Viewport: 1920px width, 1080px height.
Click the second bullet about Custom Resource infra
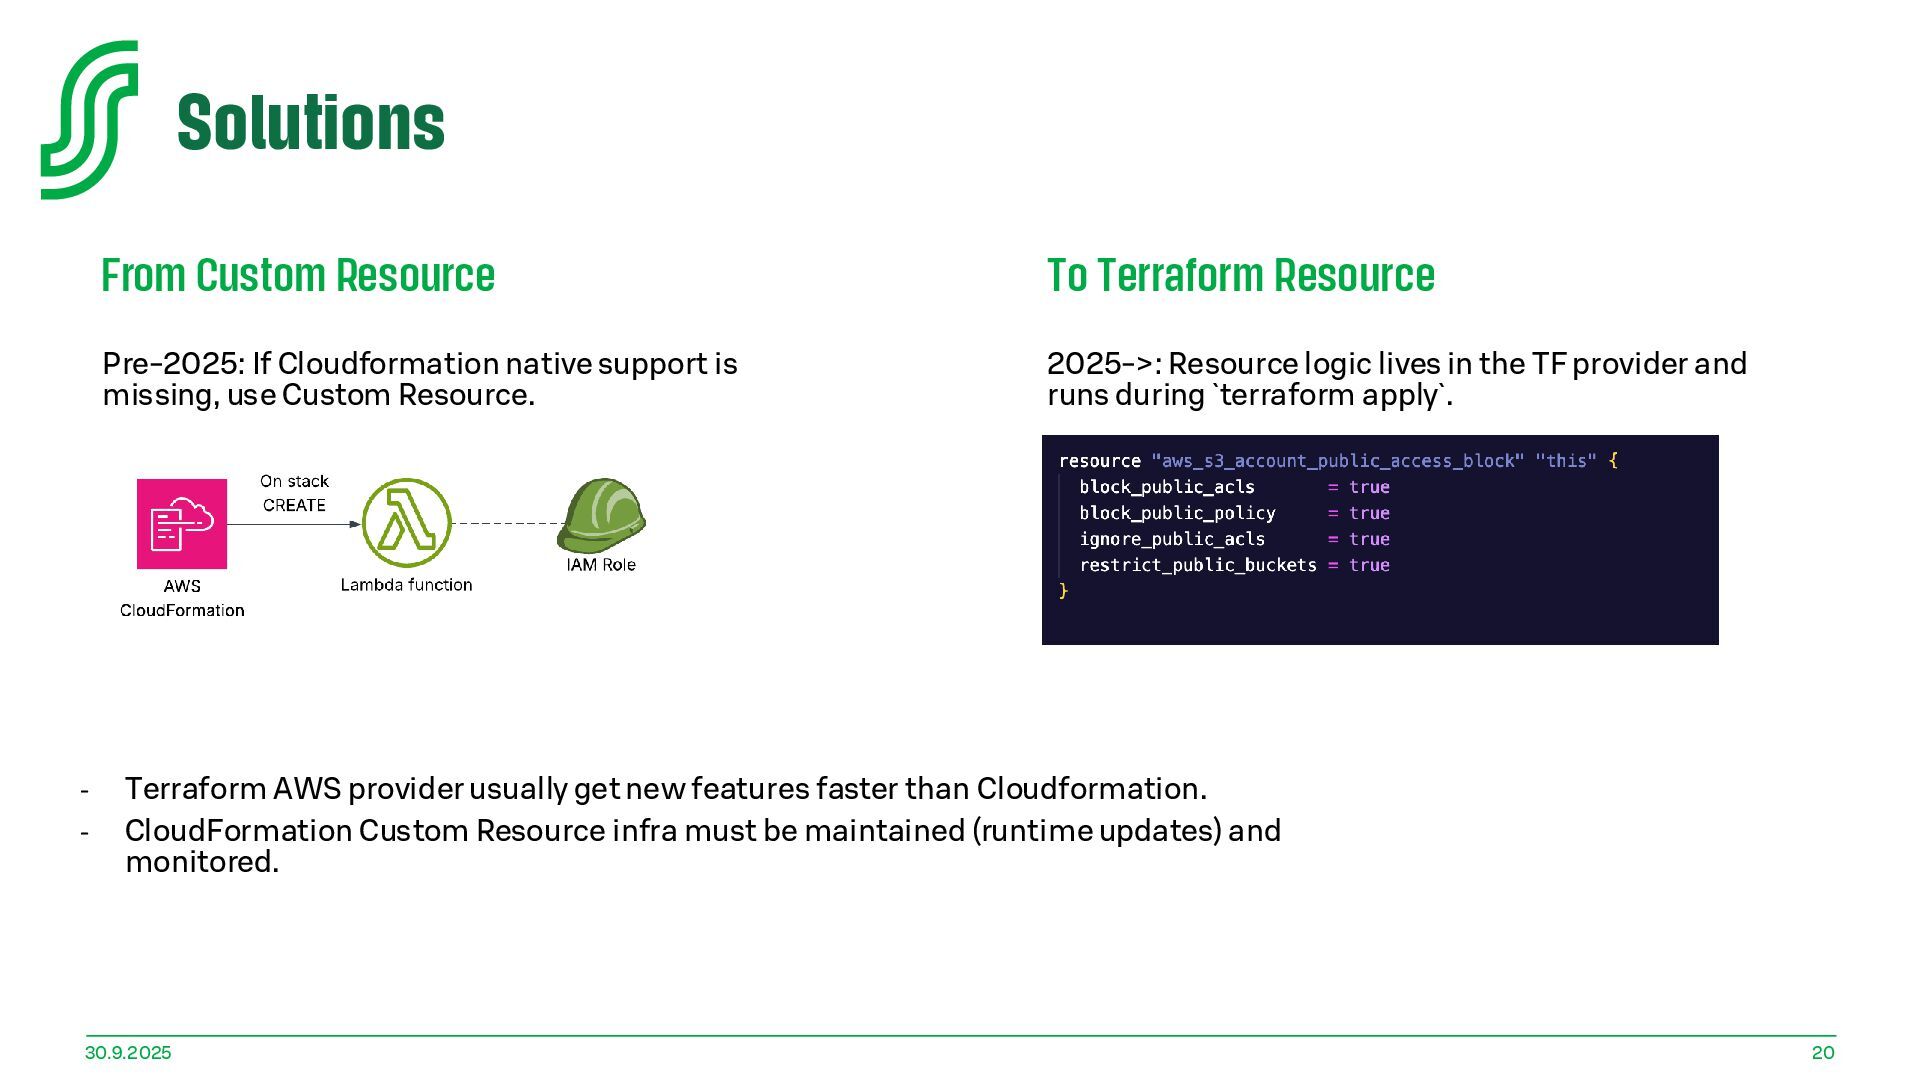[x=702, y=845]
